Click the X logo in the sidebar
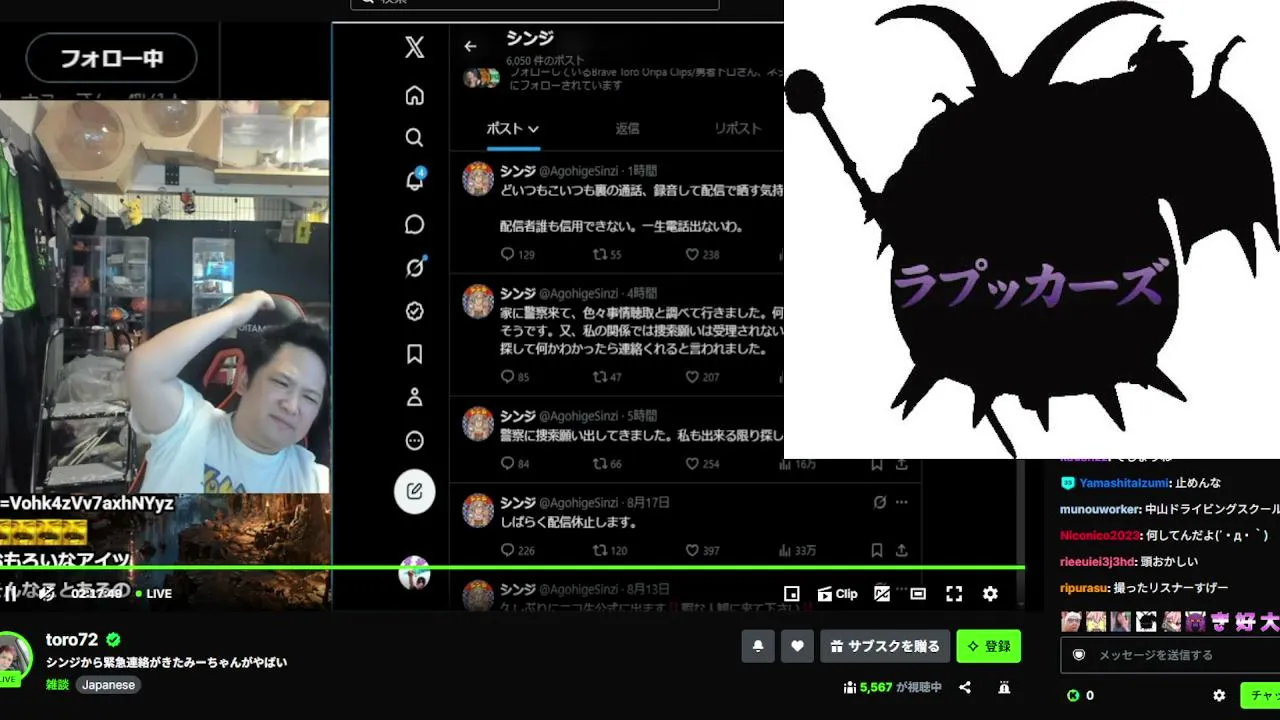This screenshot has height=720, width=1280. pyautogui.click(x=414, y=47)
